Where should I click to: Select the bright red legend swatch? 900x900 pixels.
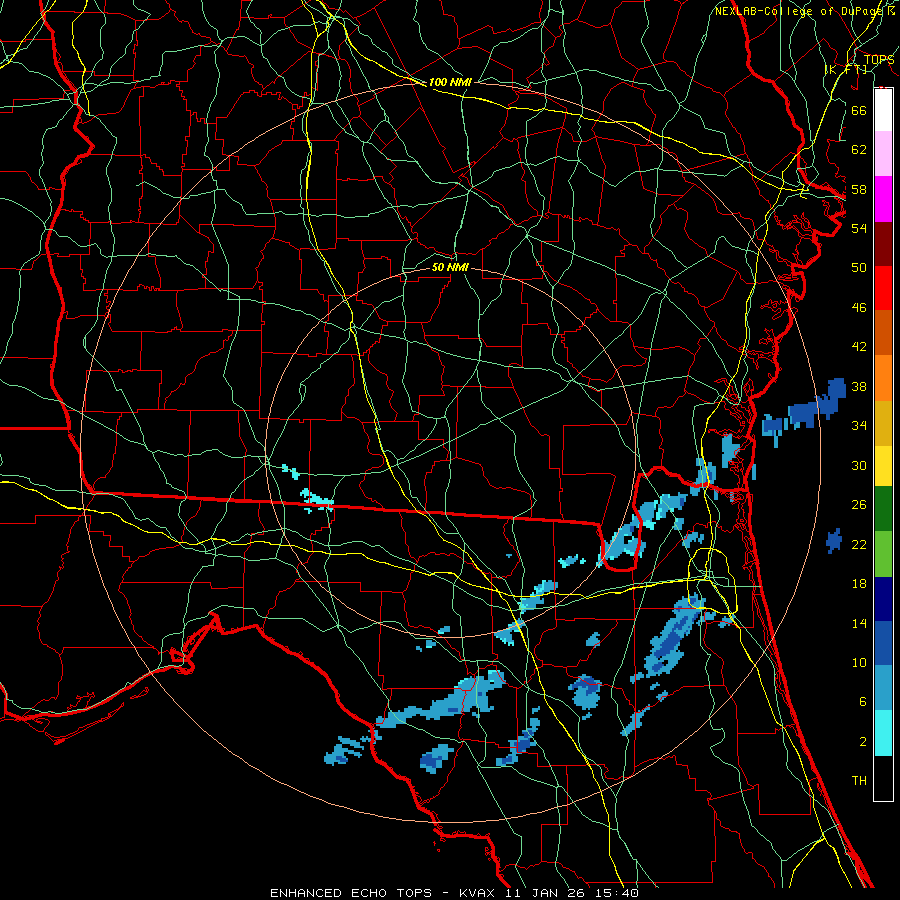883,288
